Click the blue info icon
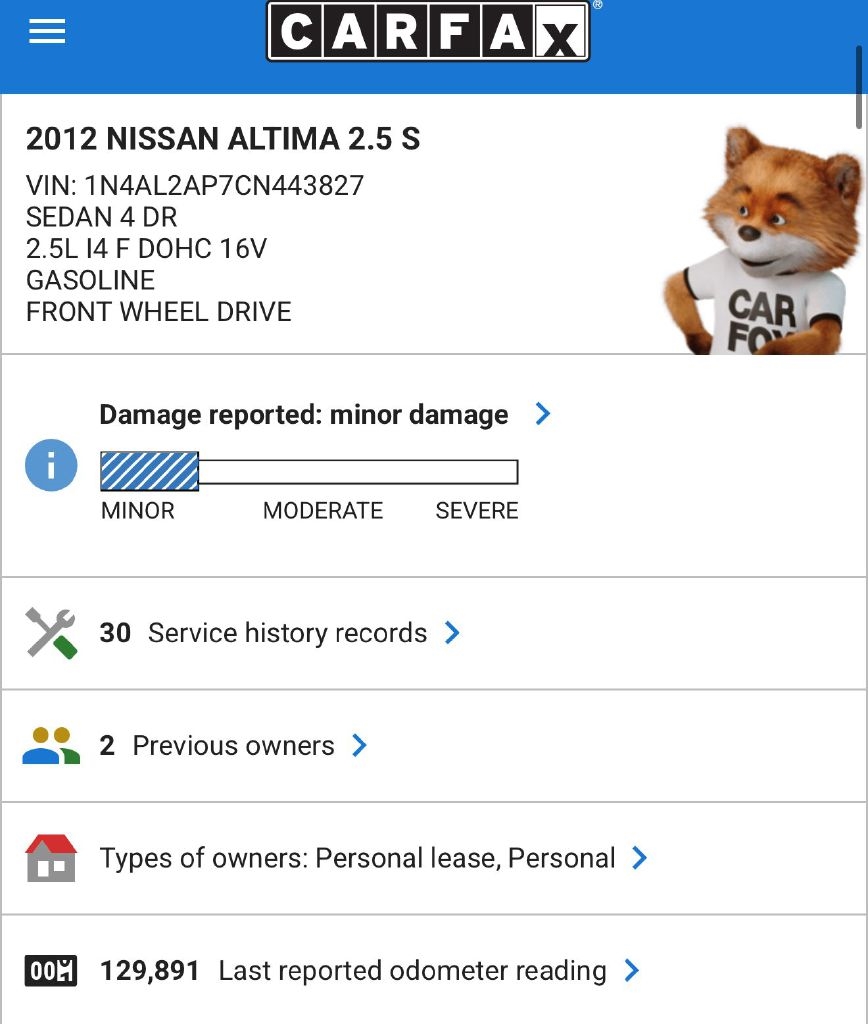The width and height of the screenshot is (868, 1024). tap(51, 465)
